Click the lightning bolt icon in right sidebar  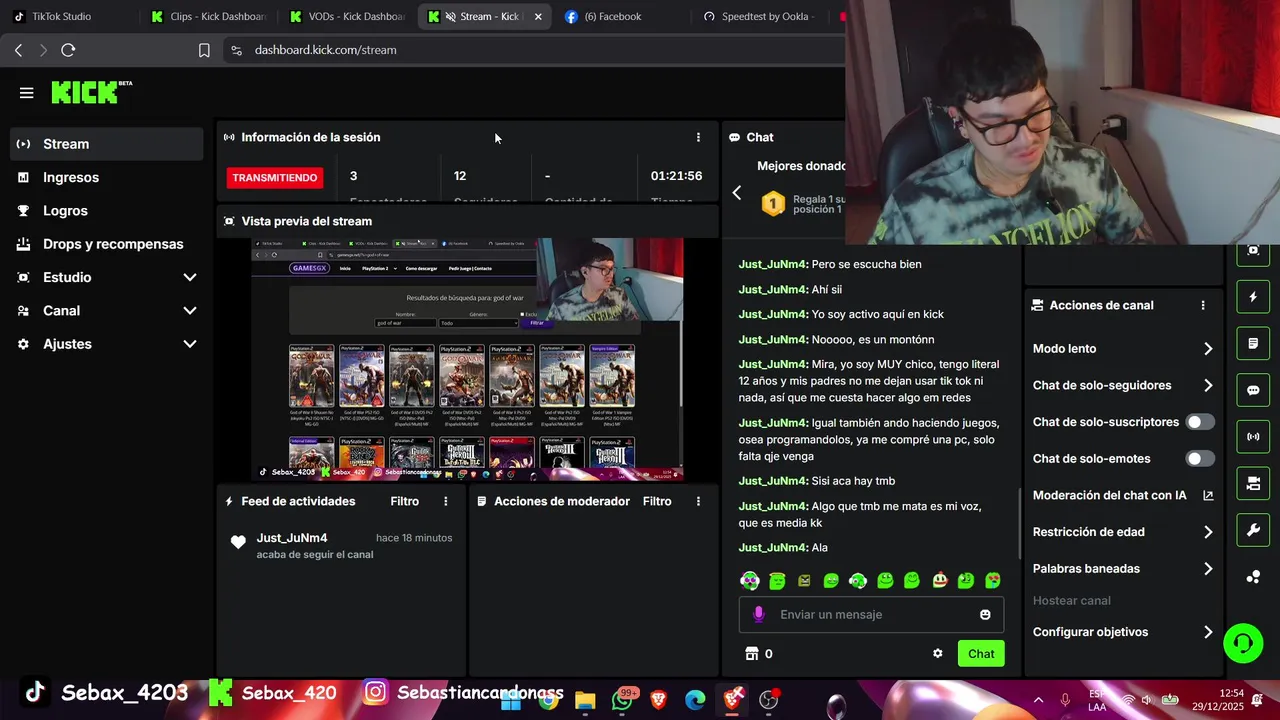click(1253, 297)
